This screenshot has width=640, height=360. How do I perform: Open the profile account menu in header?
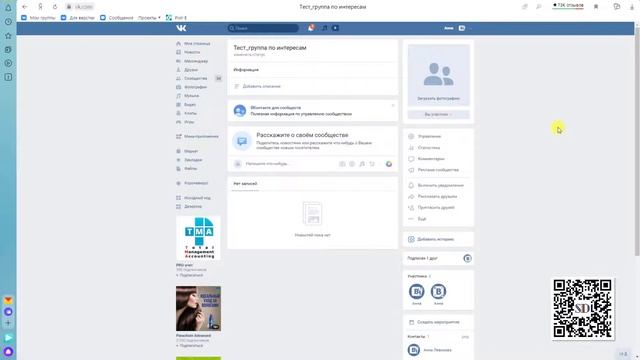click(458, 28)
